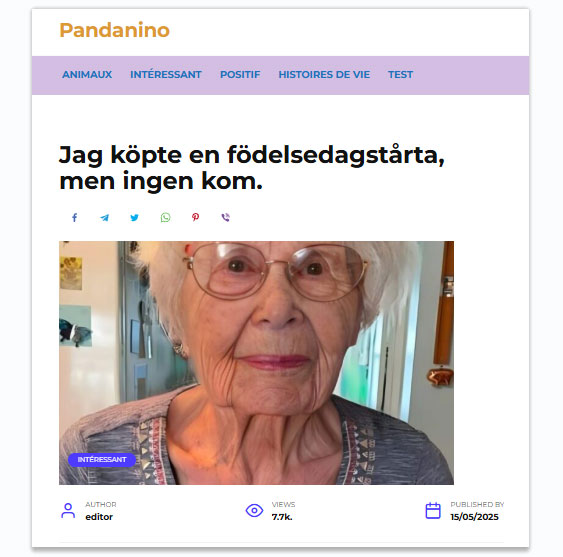Open the ANIMAUX menu section
Screen dimensions: 563x557
(87, 75)
